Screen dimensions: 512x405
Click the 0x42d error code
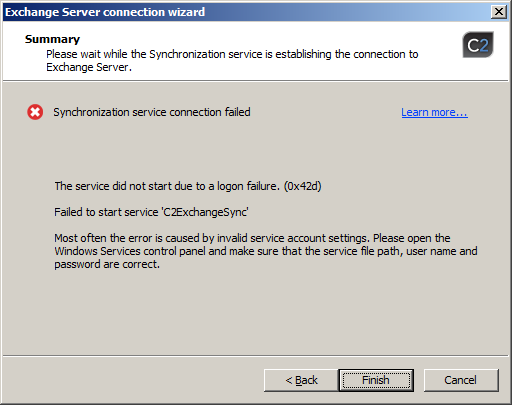(302, 186)
